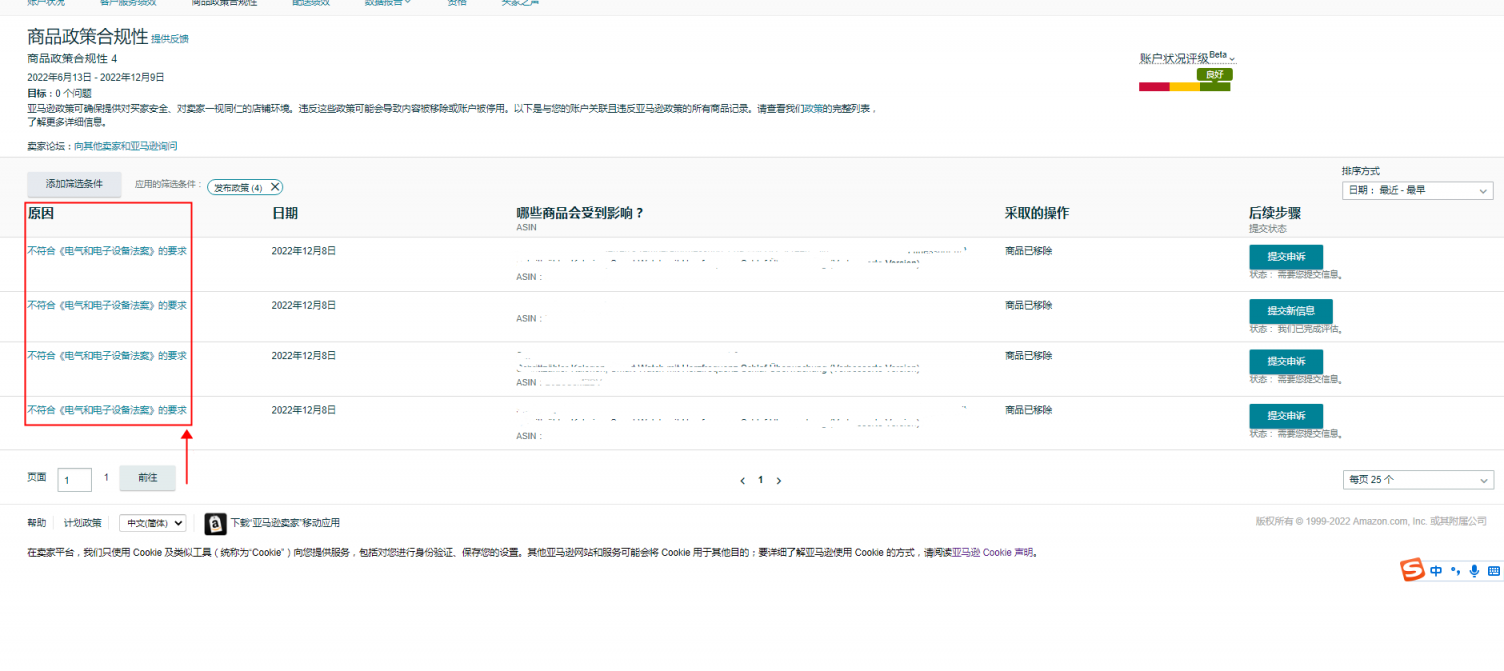
Task: Click the 添加筛选条件 button
Action: pos(74,184)
